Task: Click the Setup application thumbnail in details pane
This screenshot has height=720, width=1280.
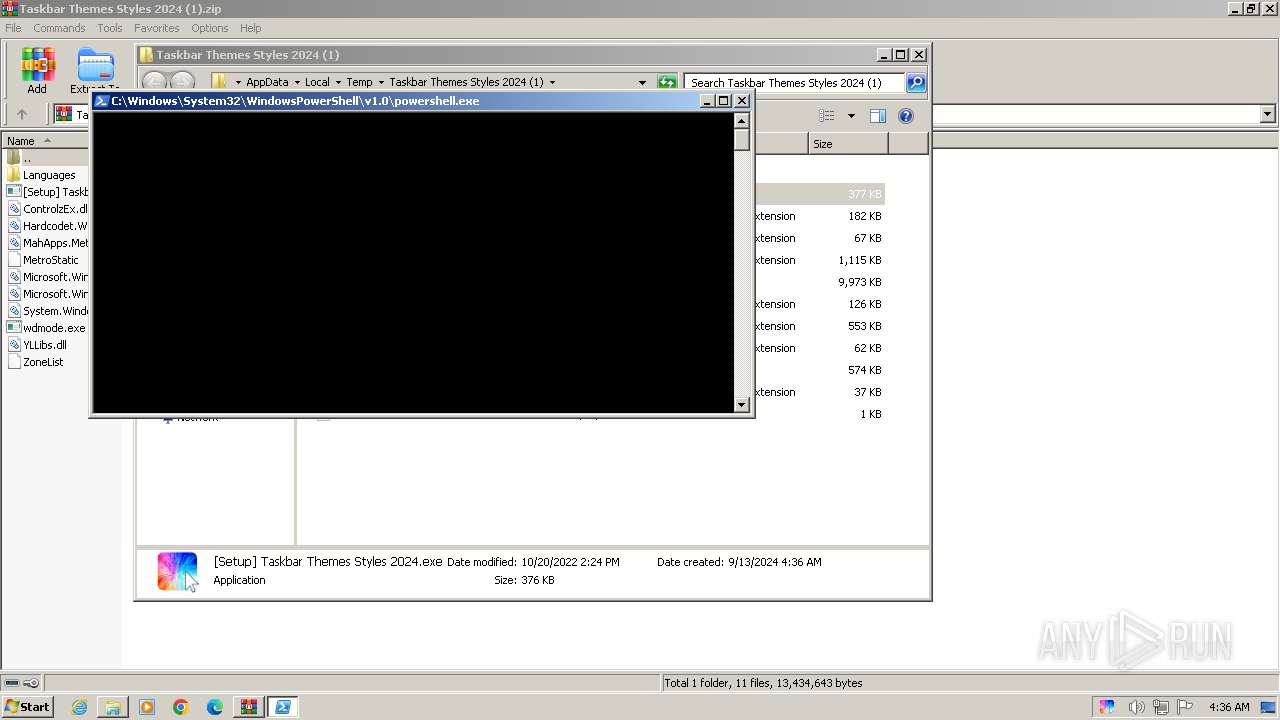Action: [x=177, y=571]
